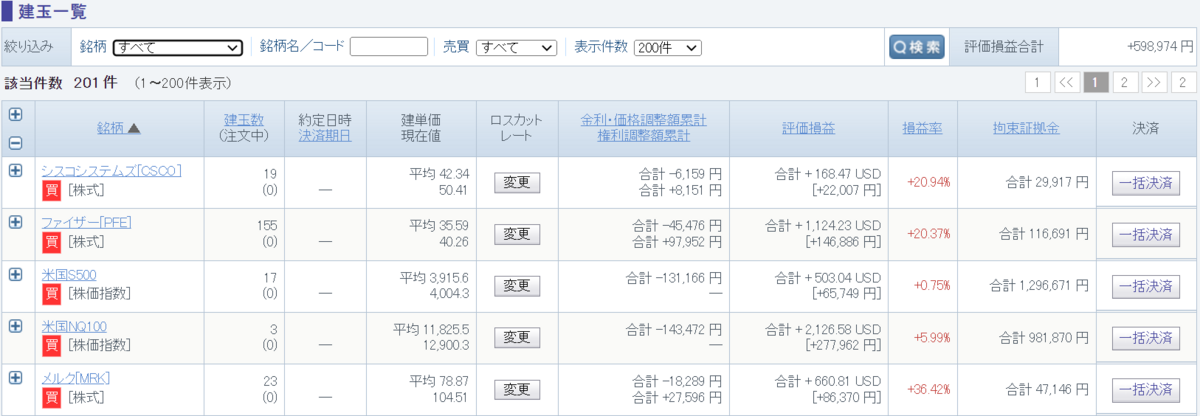Expand the Cisco Systems CSCO row
1200x416 pixels.
15,170
